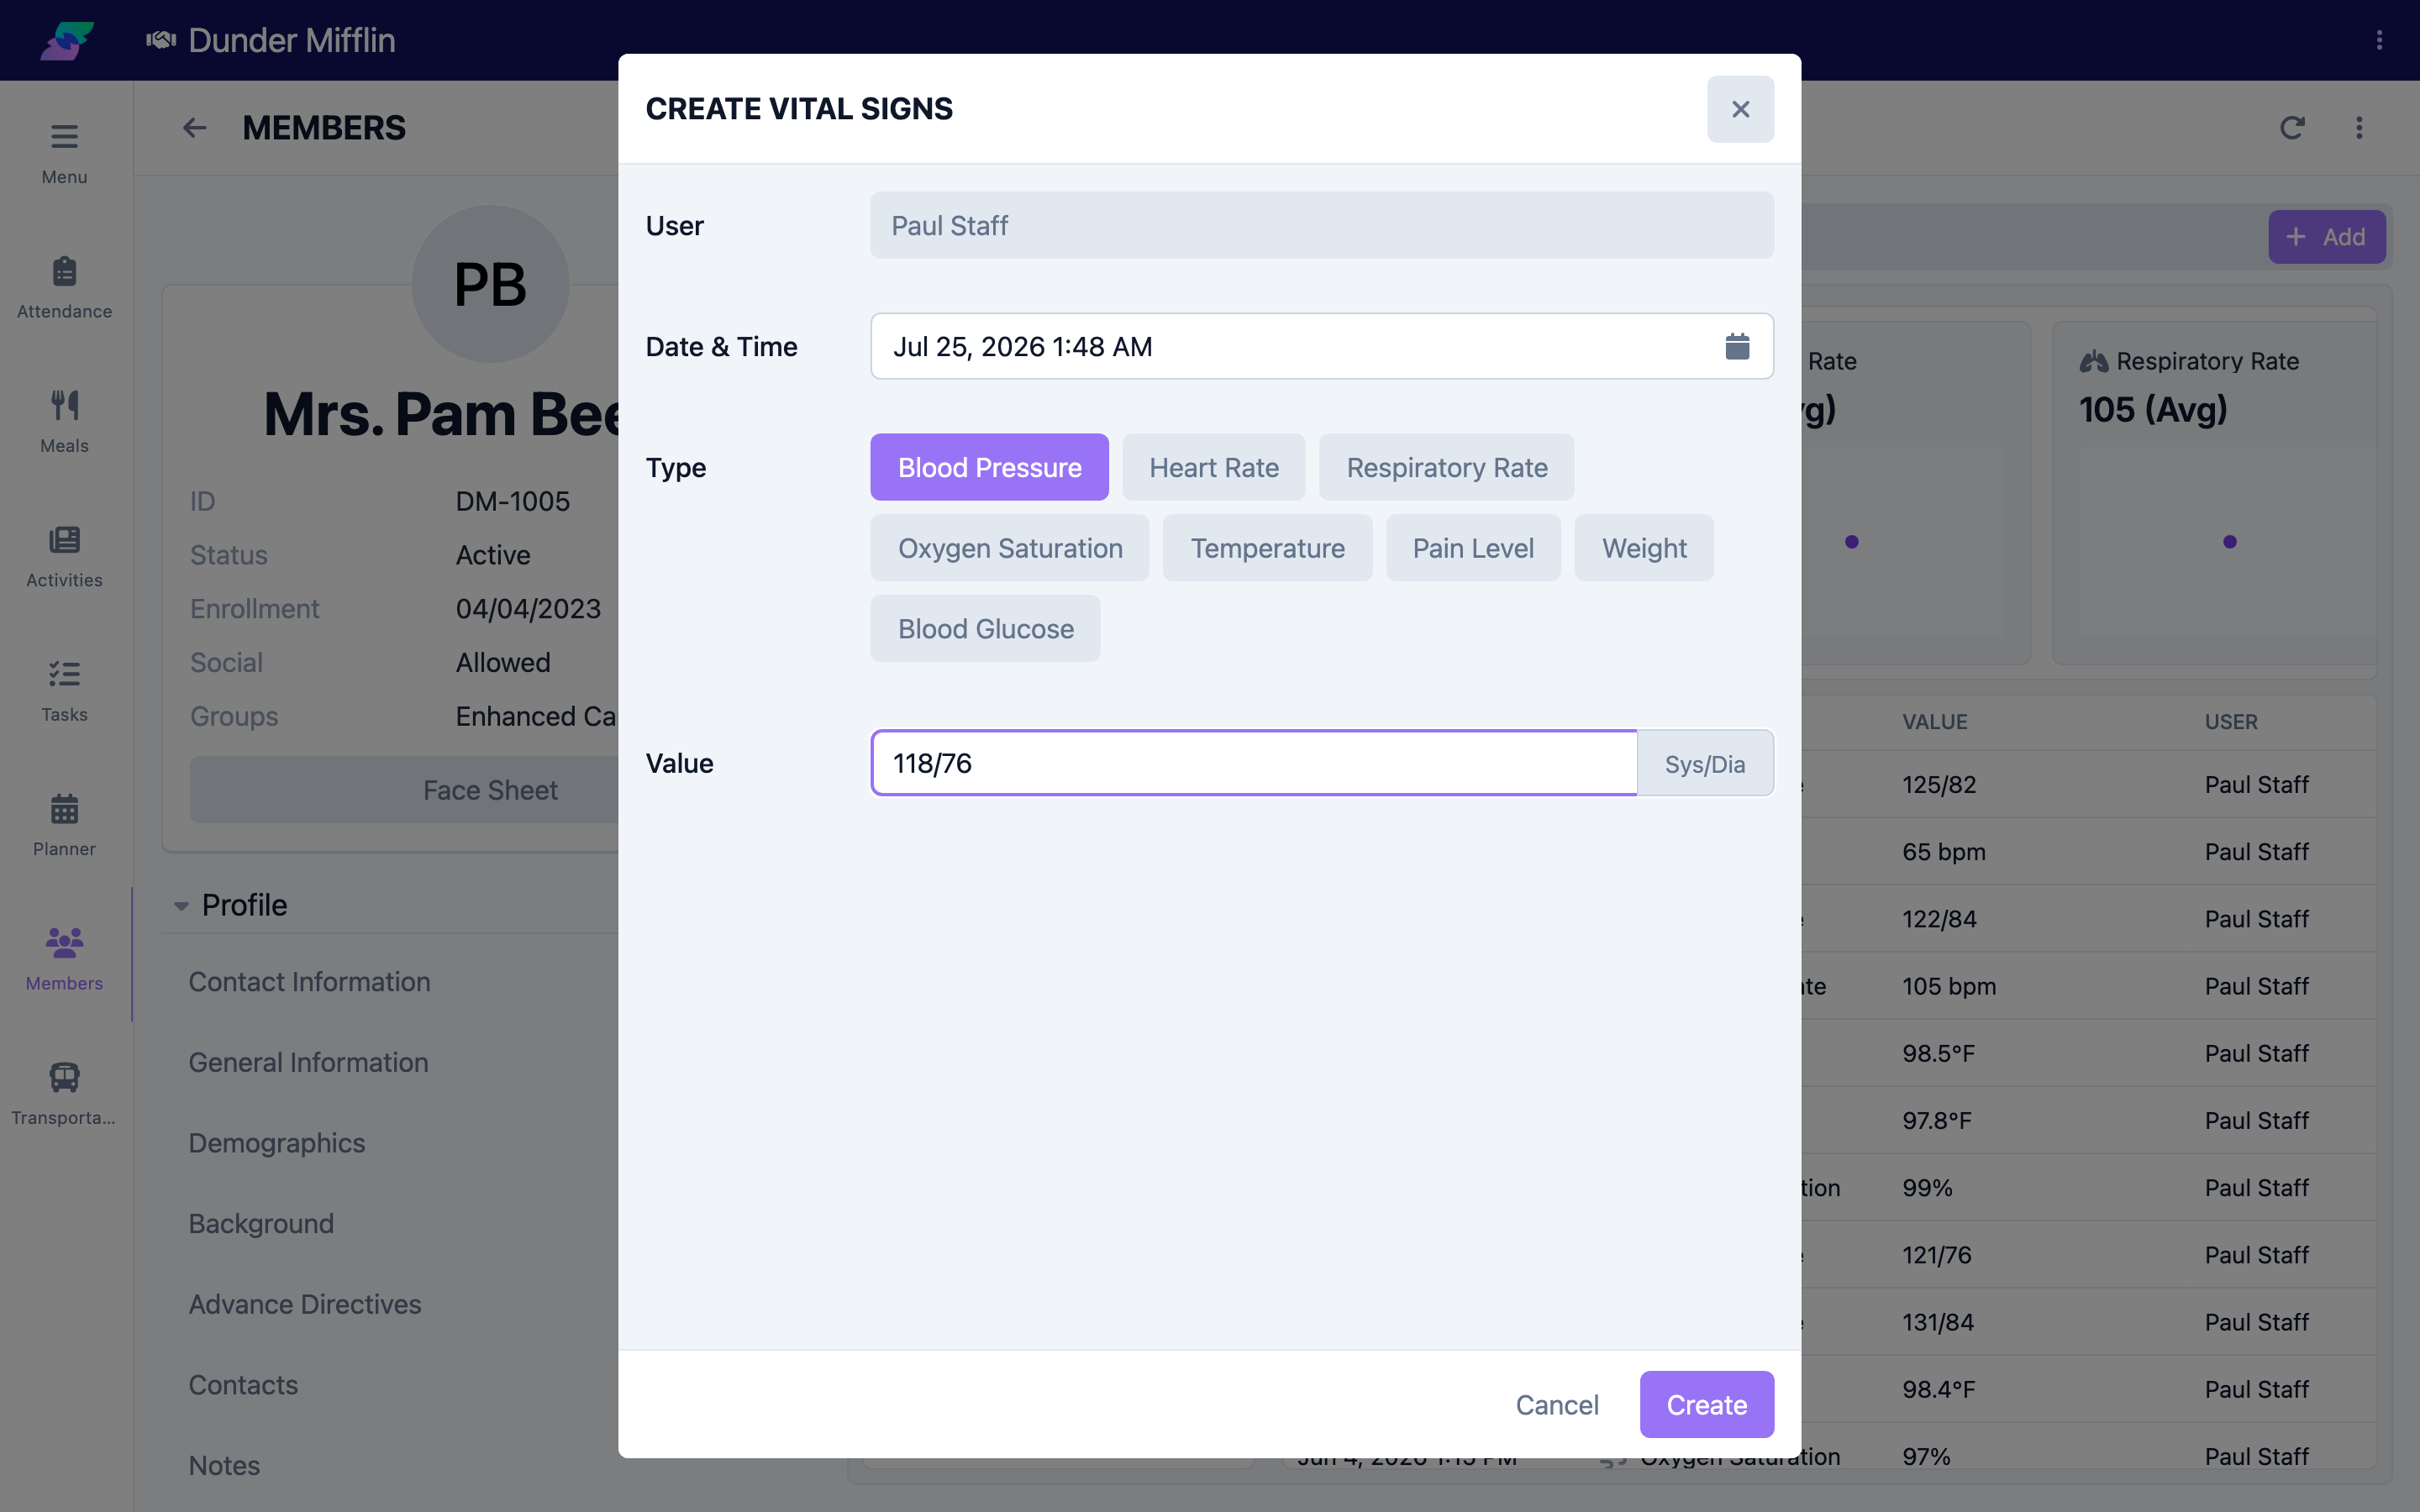Image resolution: width=2420 pixels, height=1512 pixels.
Task: Close the Create Vital Signs dialog
Action: tap(1740, 109)
